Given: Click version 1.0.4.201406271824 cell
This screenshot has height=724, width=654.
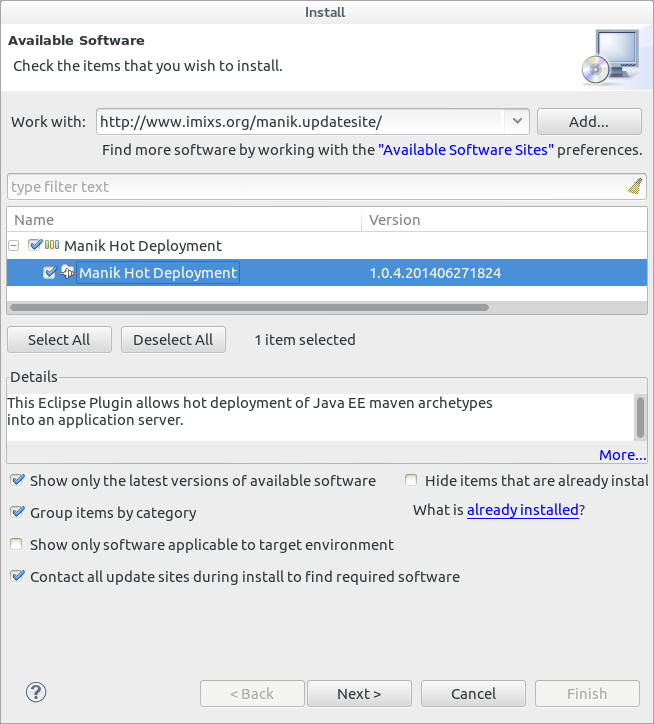Looking at the screenshot, I should (x=435, y=273).
